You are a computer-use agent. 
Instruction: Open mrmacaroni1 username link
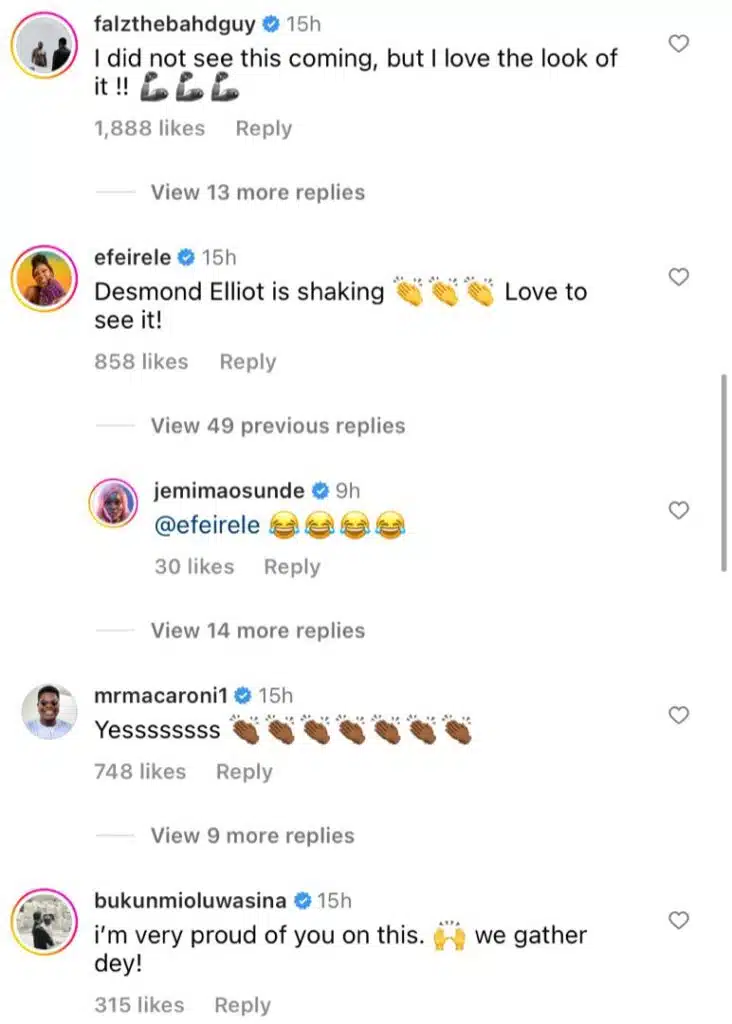(x=160, y=695)
